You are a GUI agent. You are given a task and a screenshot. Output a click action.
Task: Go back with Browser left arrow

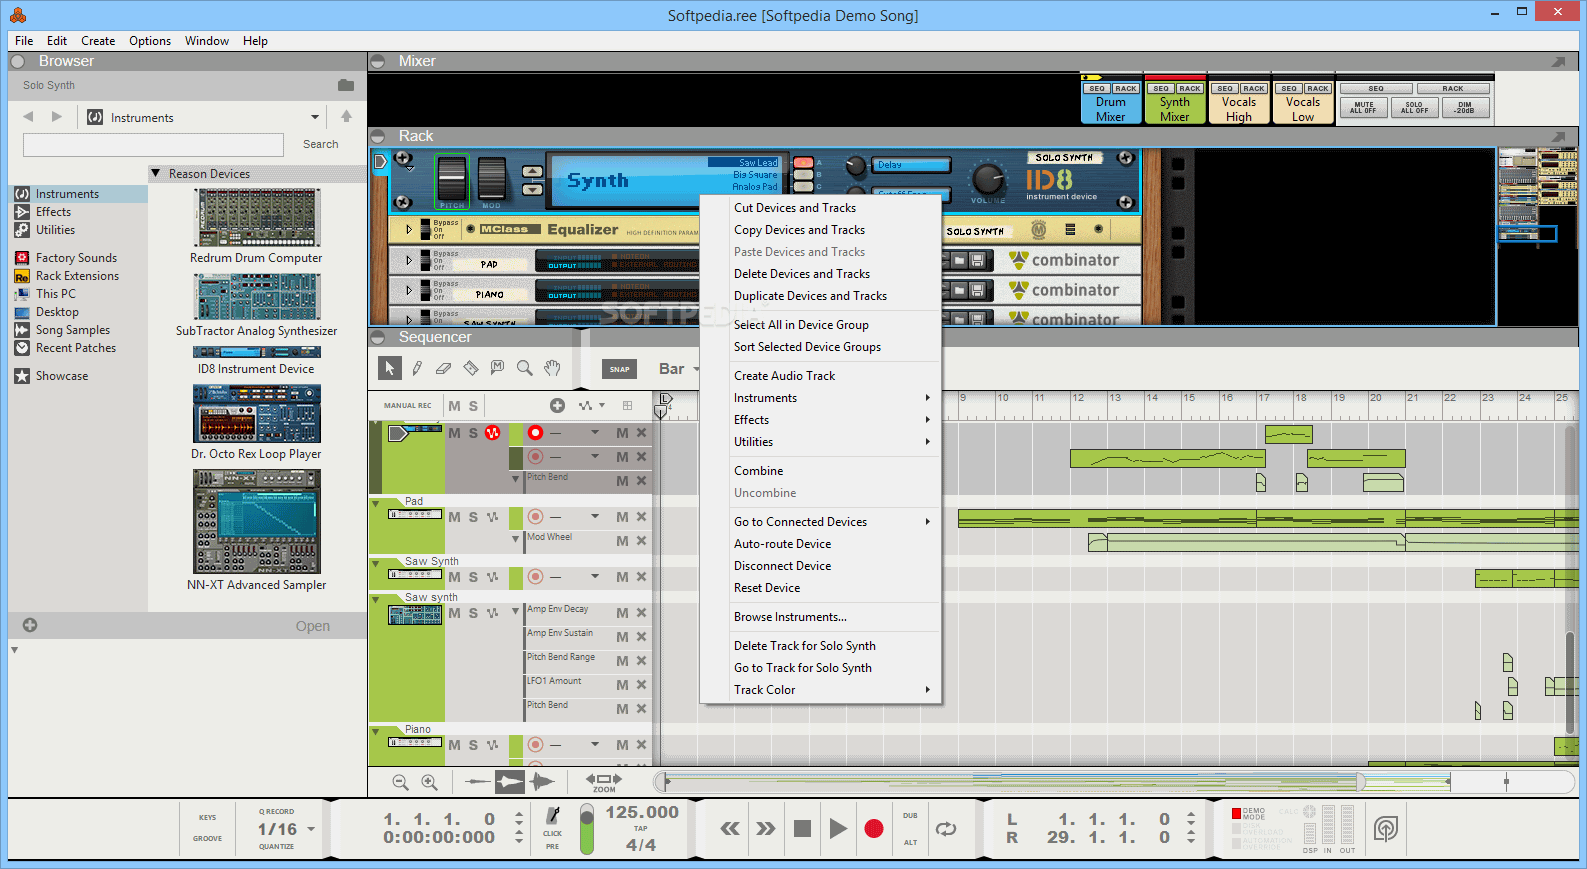(x=28, y=117)
